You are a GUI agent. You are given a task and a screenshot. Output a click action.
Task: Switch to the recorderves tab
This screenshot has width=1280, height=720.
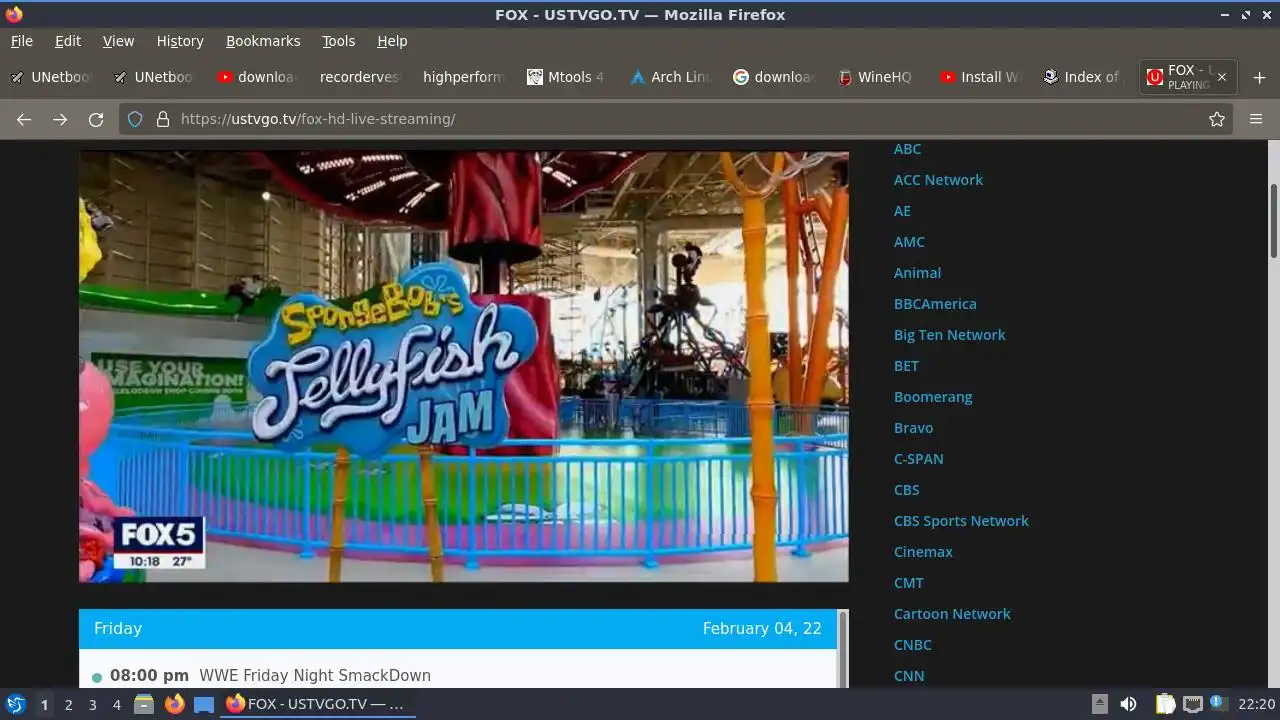point(359,77)
